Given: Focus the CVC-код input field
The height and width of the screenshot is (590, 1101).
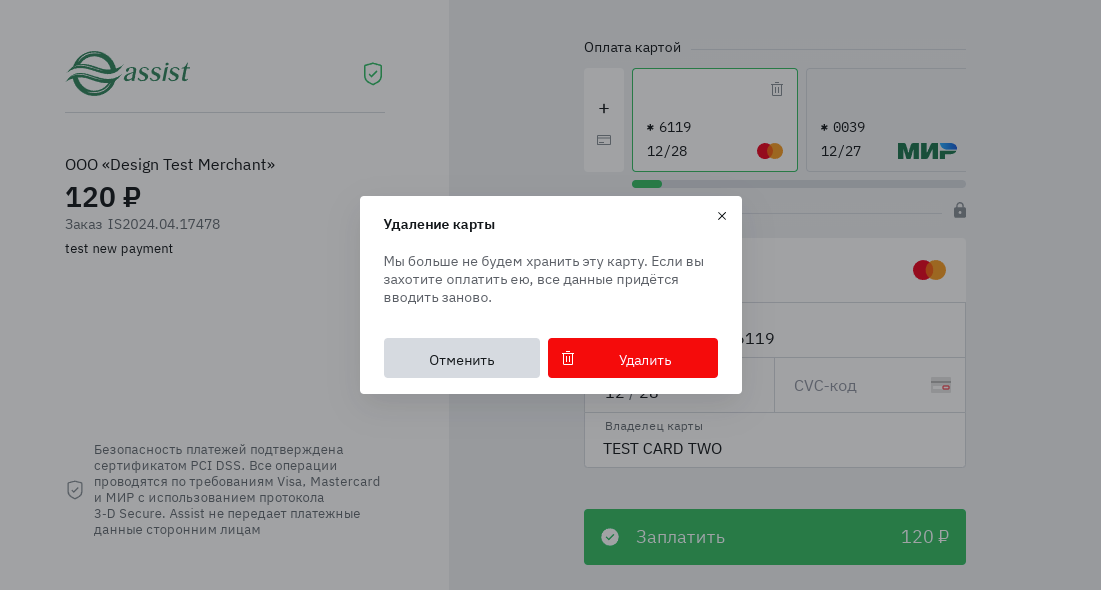Looking at the screenshot, I should (855, 386).
